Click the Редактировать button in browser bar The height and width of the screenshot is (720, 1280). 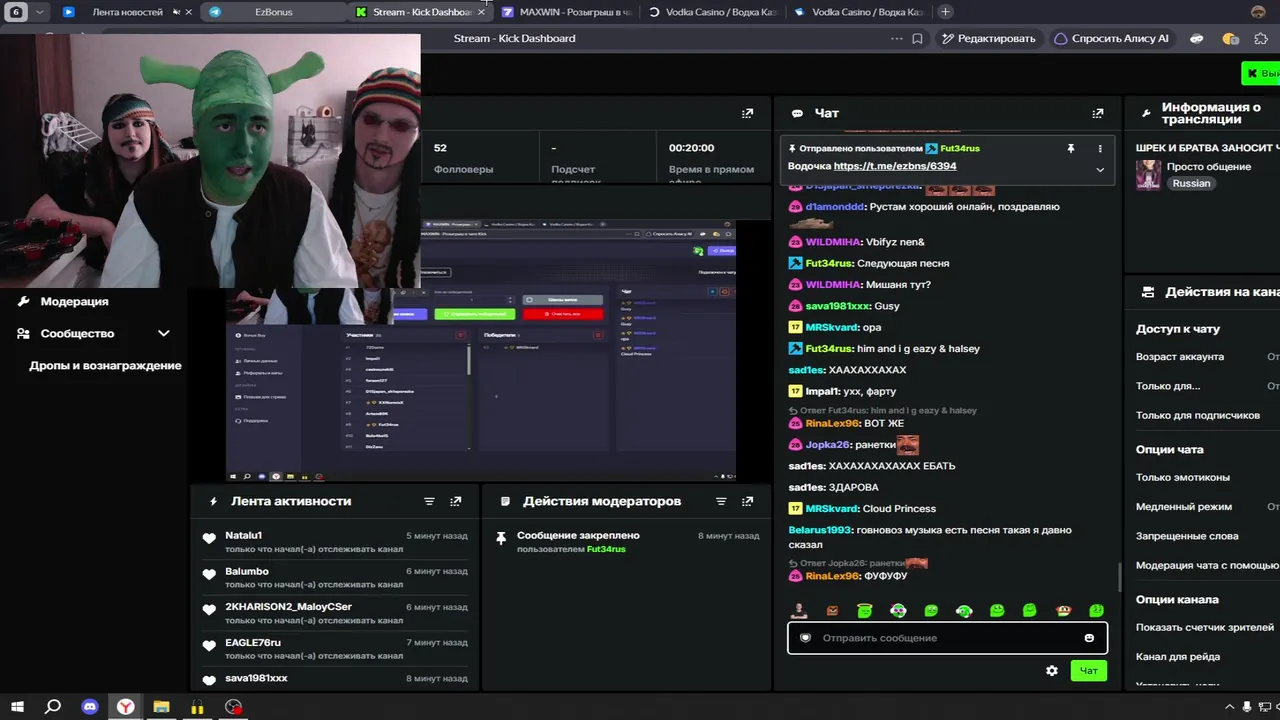pos(987,39)
